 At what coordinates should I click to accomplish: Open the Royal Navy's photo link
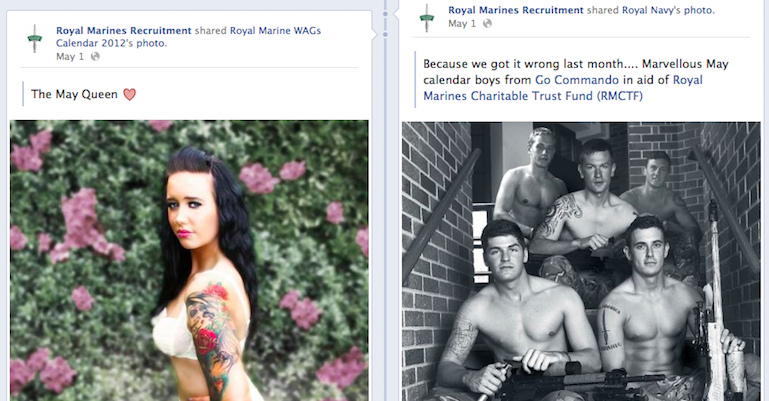[668, 10]
